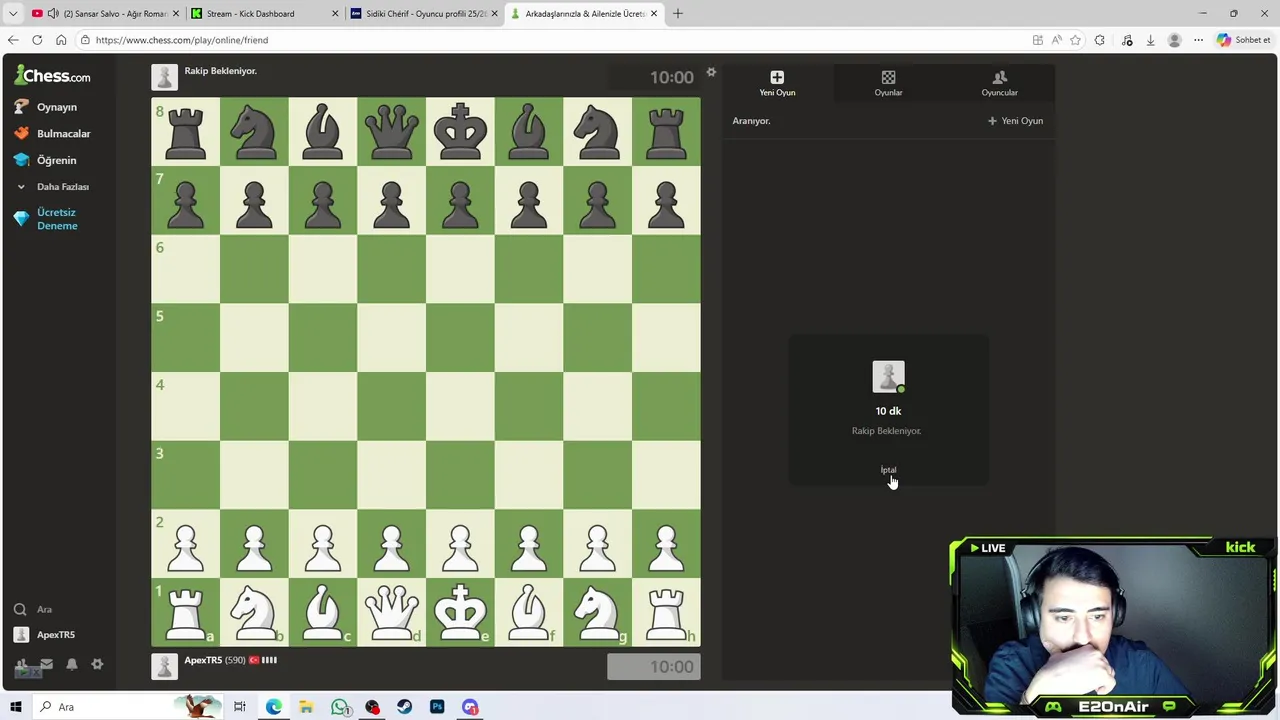The height and width of the screenshot is (720, 1280).
Task: Click the bottom 10:00 clock
Action: click(x=654, y=667)
